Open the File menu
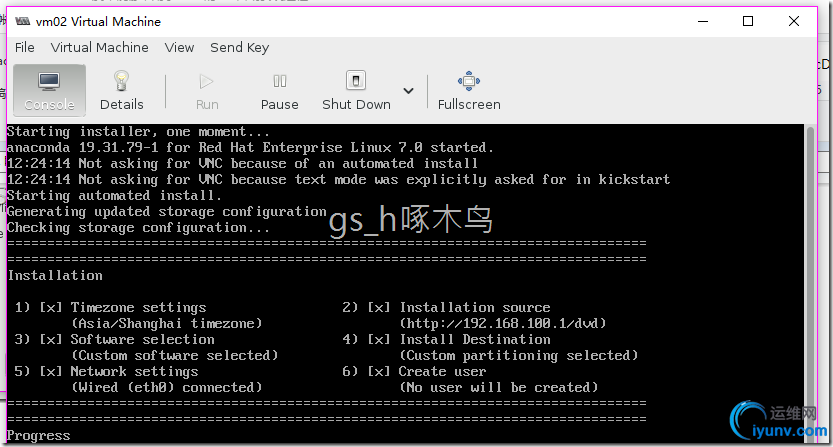The image size is (833, 447). tap(25, 47)
